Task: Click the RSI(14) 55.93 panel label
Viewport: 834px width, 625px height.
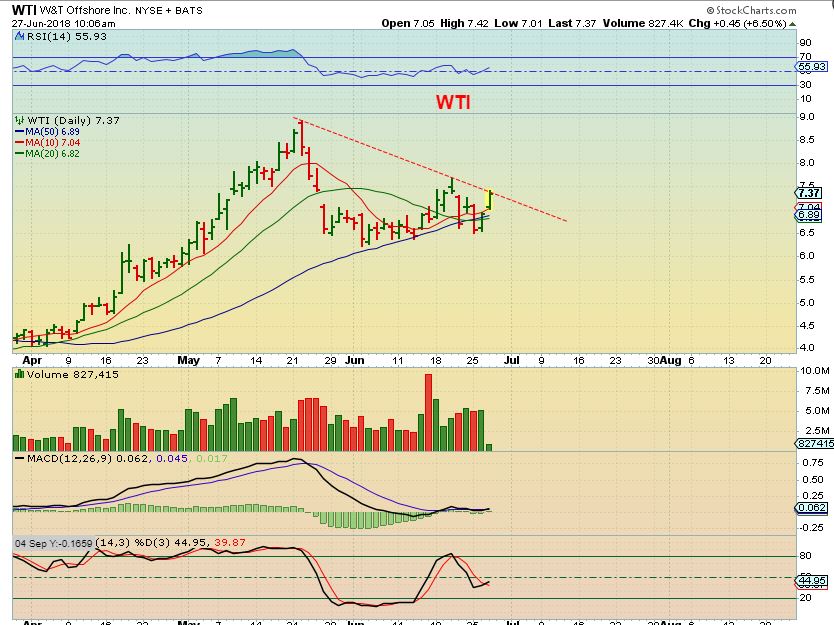Action: coord(66,37)
